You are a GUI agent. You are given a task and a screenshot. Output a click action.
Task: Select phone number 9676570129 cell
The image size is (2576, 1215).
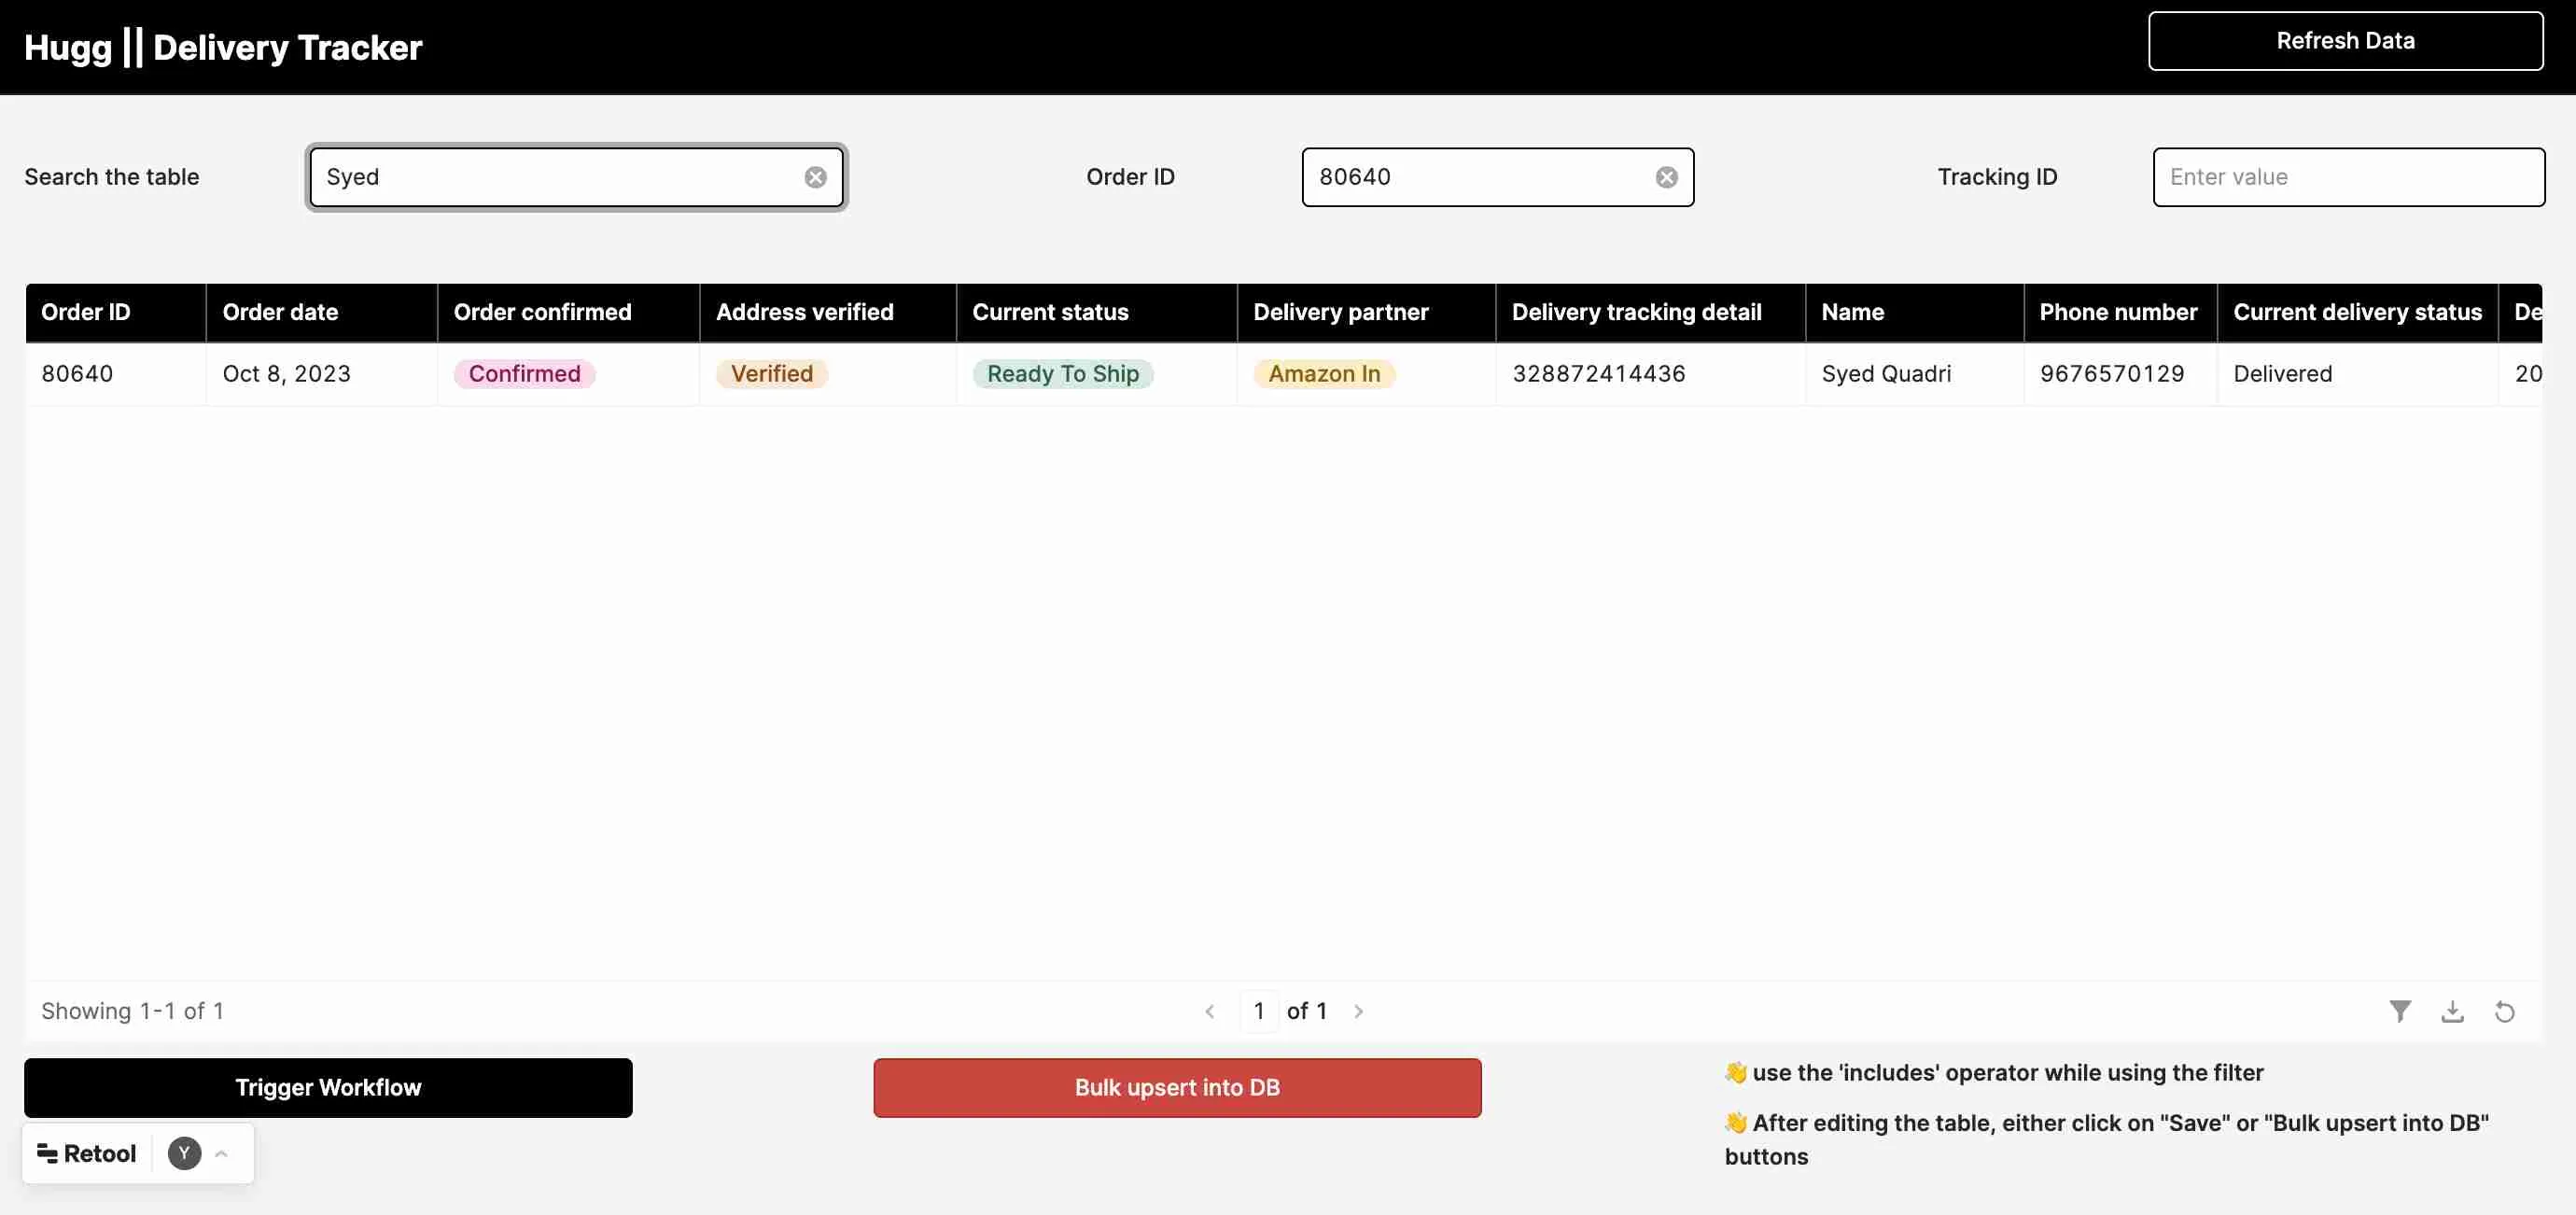click(x=2120, y=374)
